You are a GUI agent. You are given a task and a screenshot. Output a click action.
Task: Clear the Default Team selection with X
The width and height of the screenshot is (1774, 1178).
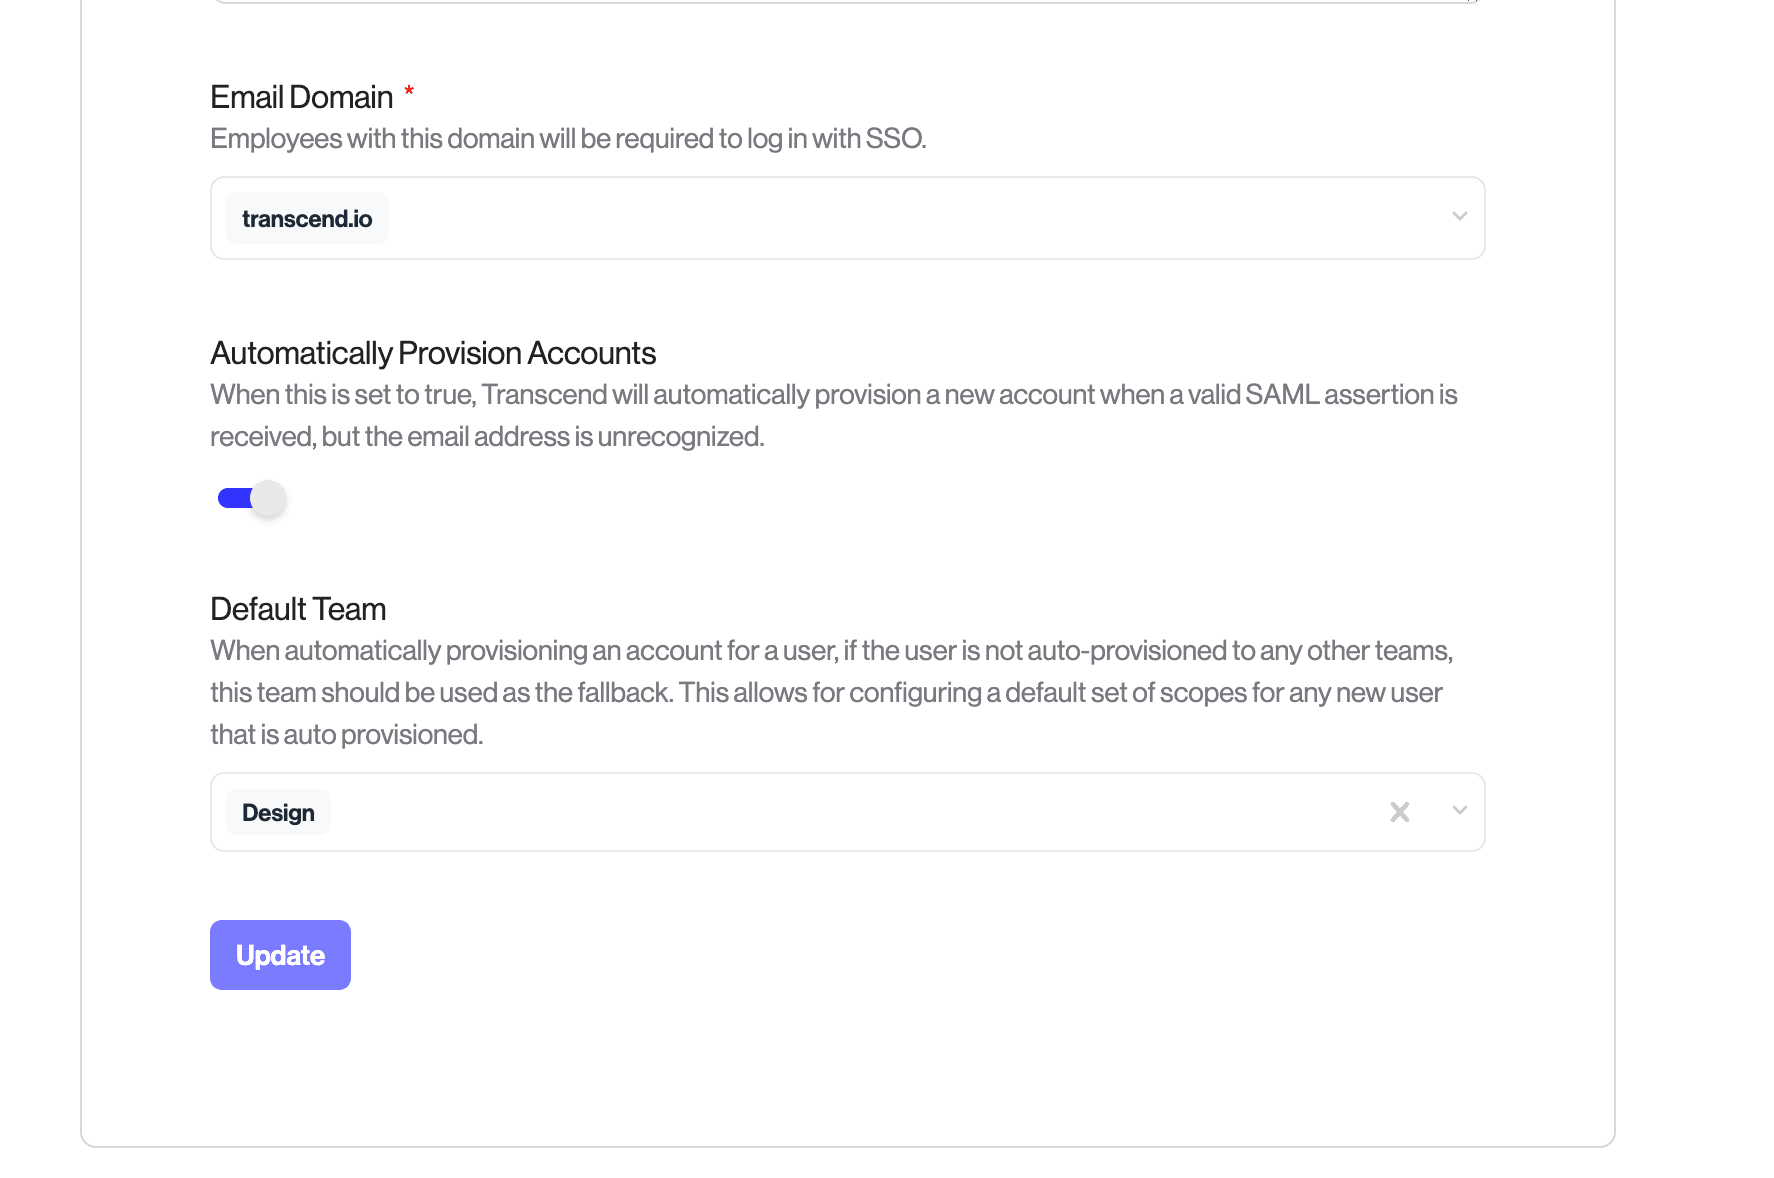click(x=1400, y=812)
